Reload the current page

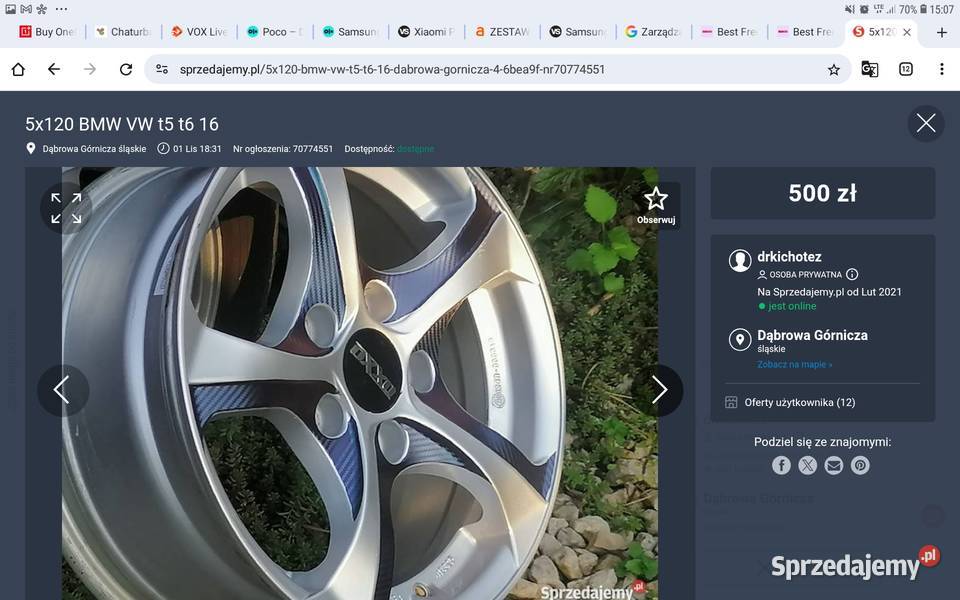tap(124, 69)
